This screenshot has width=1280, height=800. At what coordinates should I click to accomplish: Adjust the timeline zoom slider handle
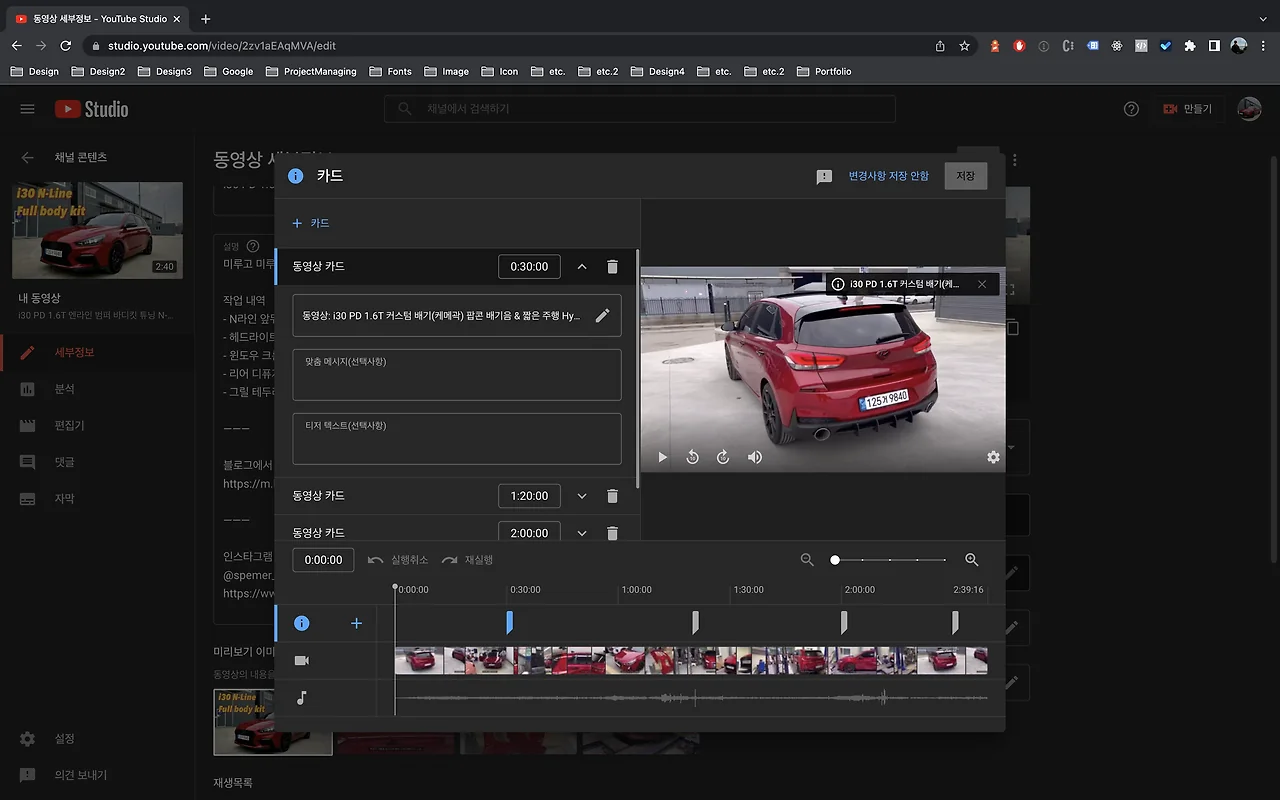tap(835, 560)
